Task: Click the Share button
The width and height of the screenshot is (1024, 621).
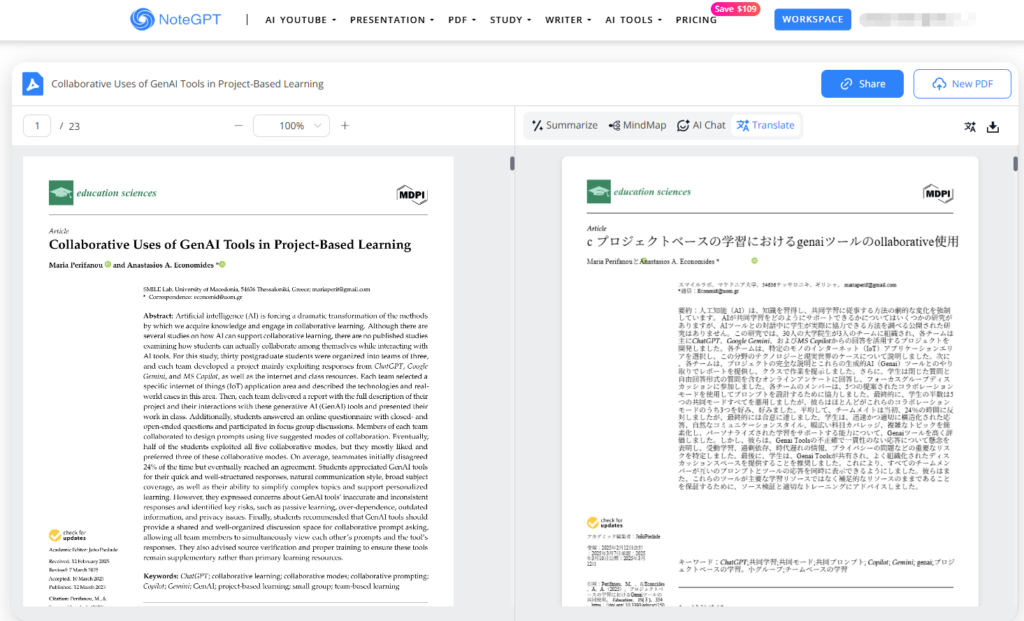Action: (x=861, y=83)
